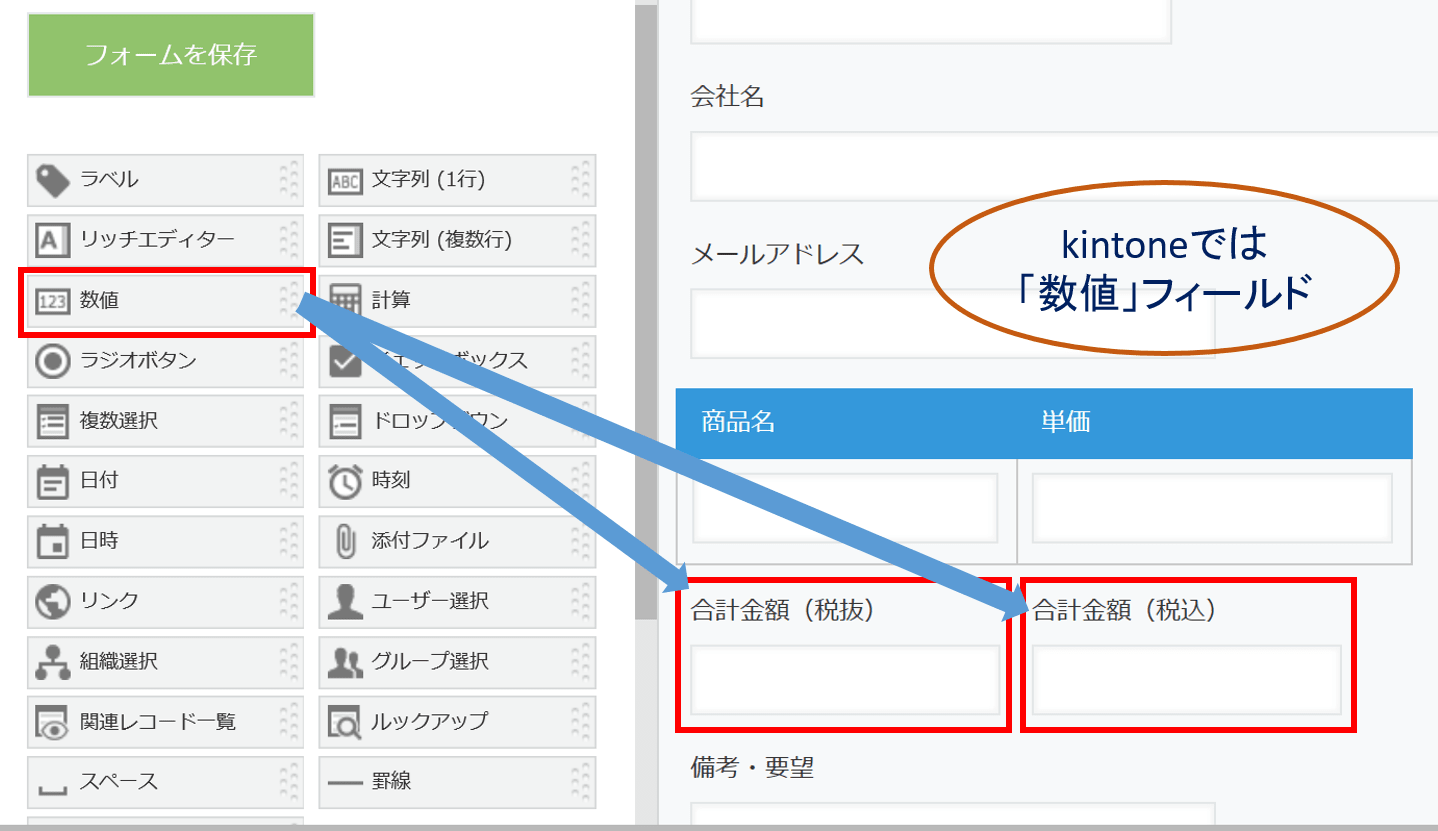The width and height of the screenshot is (1438, 831).
Task: Click the リンク (Link) field icon
Action: click(x=165, y=601)
